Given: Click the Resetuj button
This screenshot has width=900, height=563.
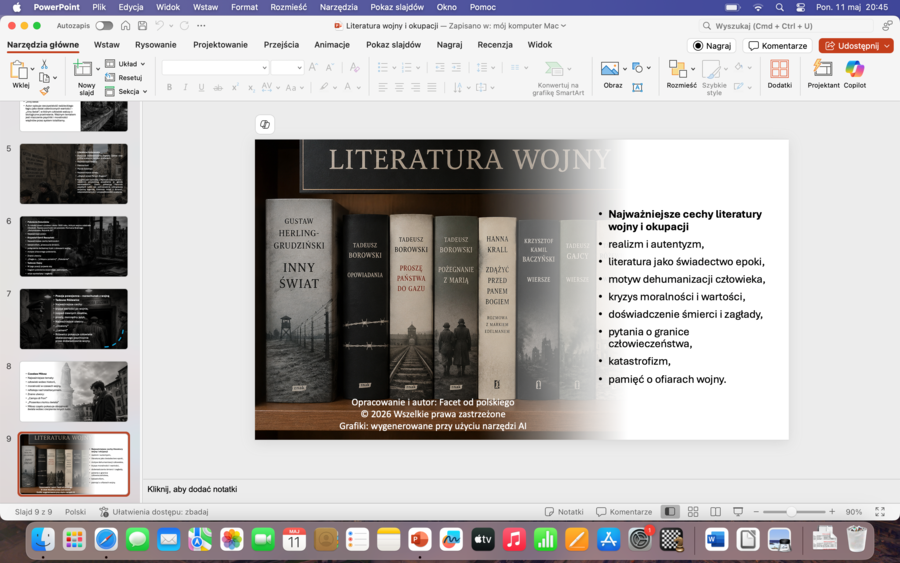Looking at the screenshot, I should [x=125, y=77].
